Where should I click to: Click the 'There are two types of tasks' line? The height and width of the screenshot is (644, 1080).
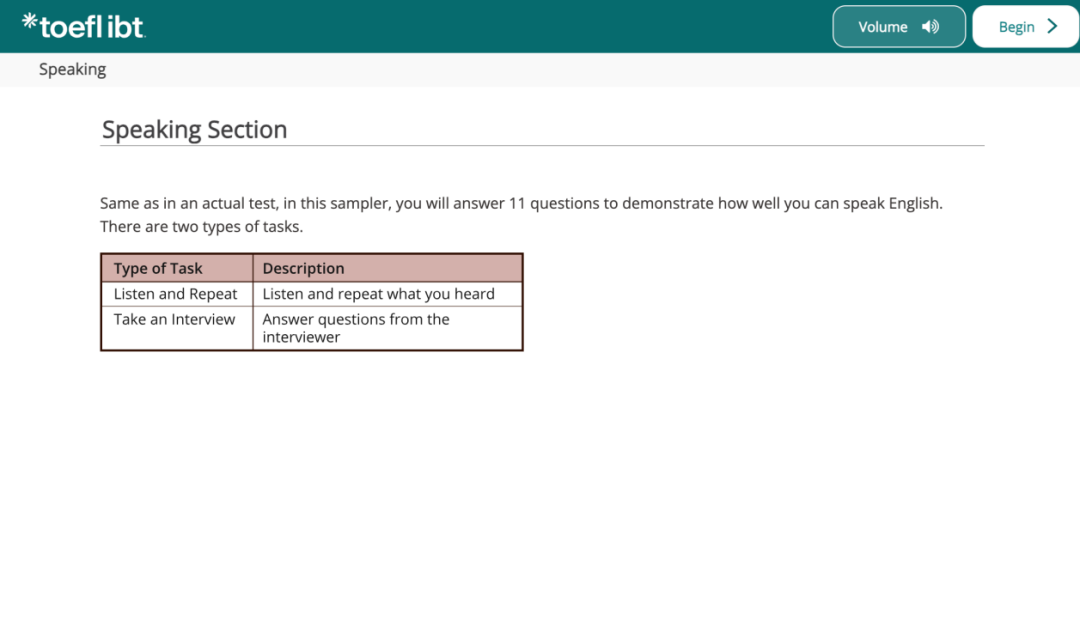(x=201, y=227)
